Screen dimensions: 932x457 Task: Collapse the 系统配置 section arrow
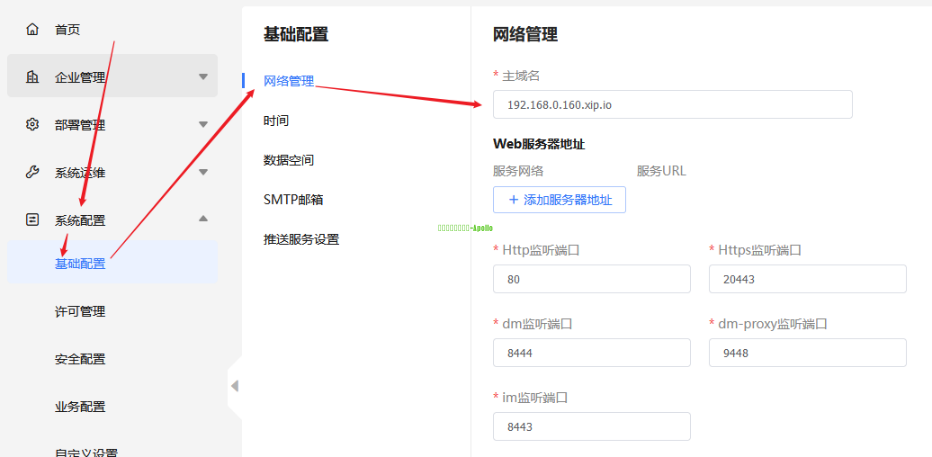point(203,219)
